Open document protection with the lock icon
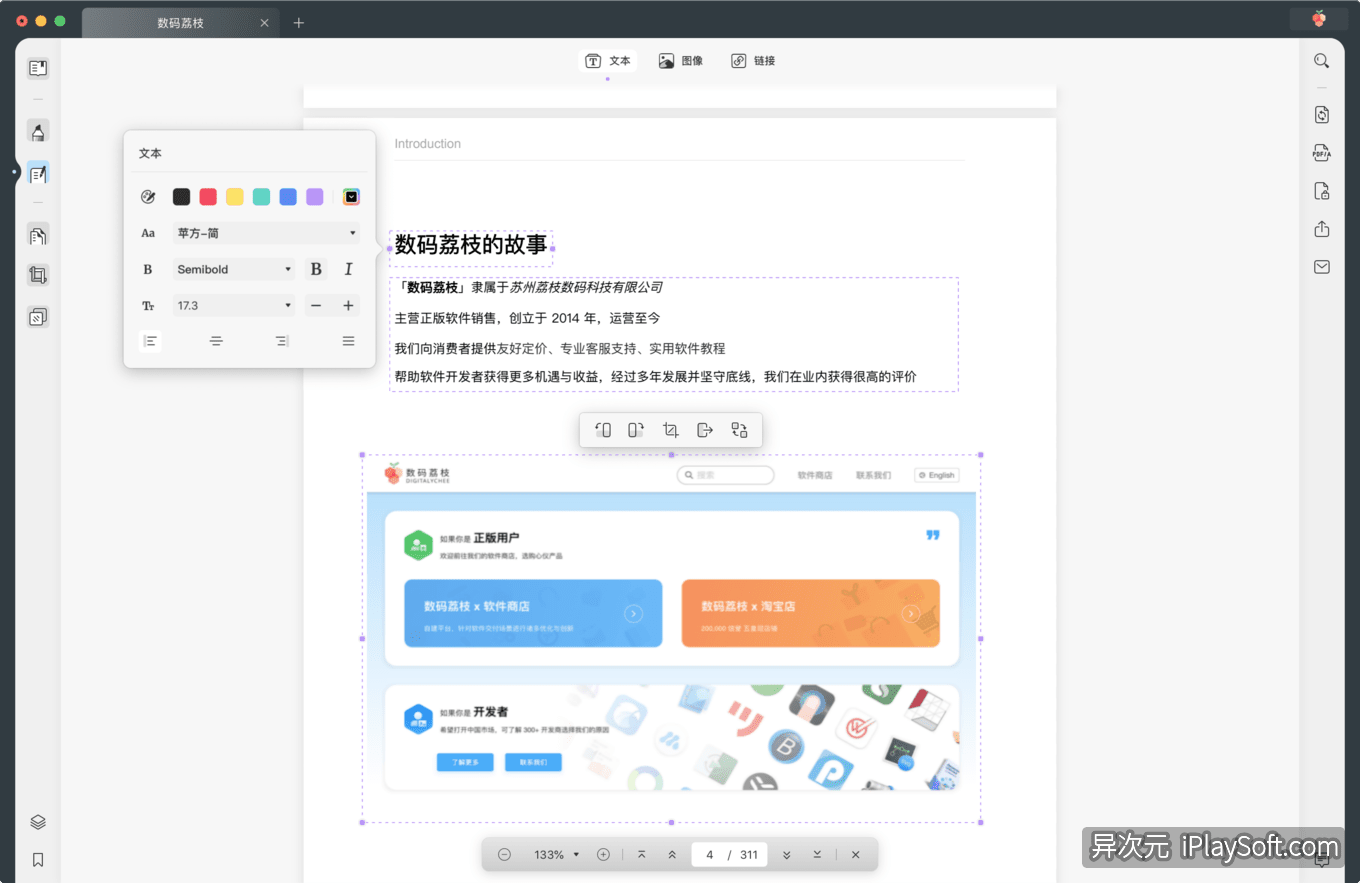Screen dimensions: 1360x883 click(x=1321, y=190)
